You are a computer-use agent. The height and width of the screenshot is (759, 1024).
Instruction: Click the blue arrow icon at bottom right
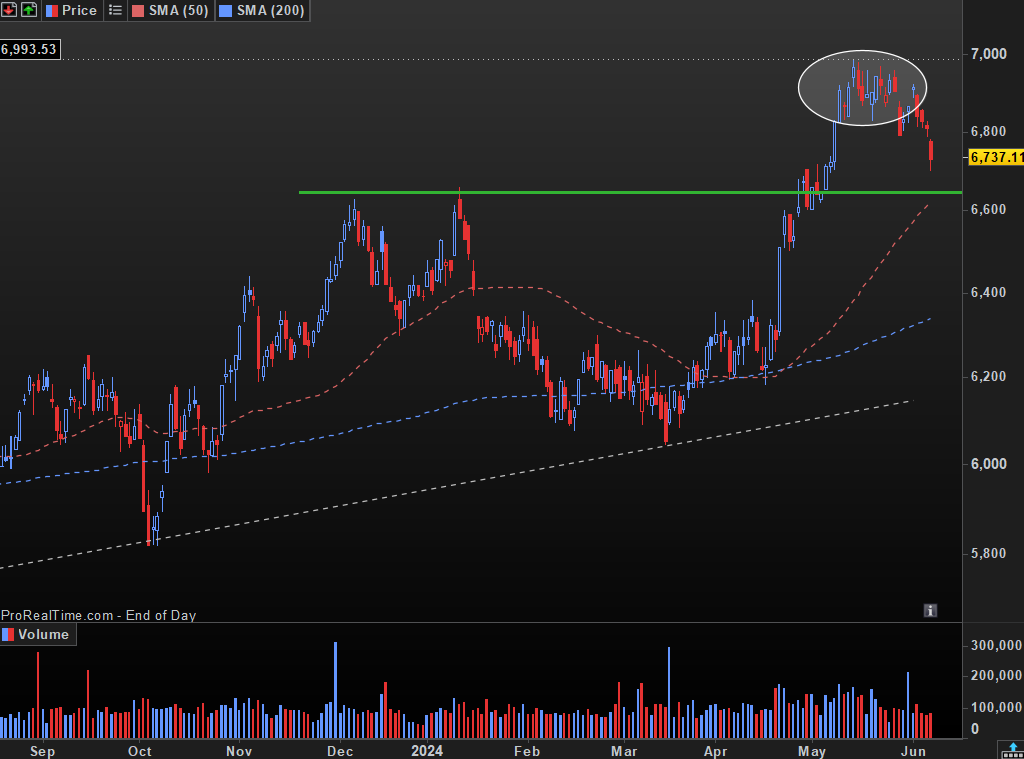coord(1013,749)
